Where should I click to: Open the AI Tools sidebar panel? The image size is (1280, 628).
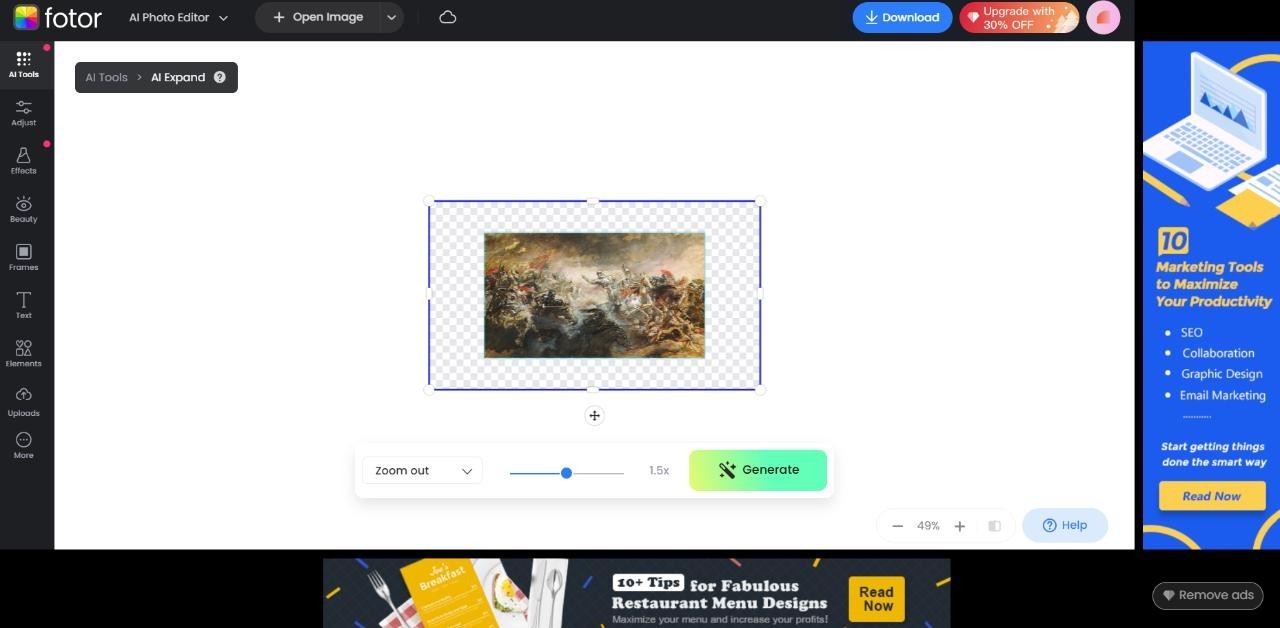point(24,64)
